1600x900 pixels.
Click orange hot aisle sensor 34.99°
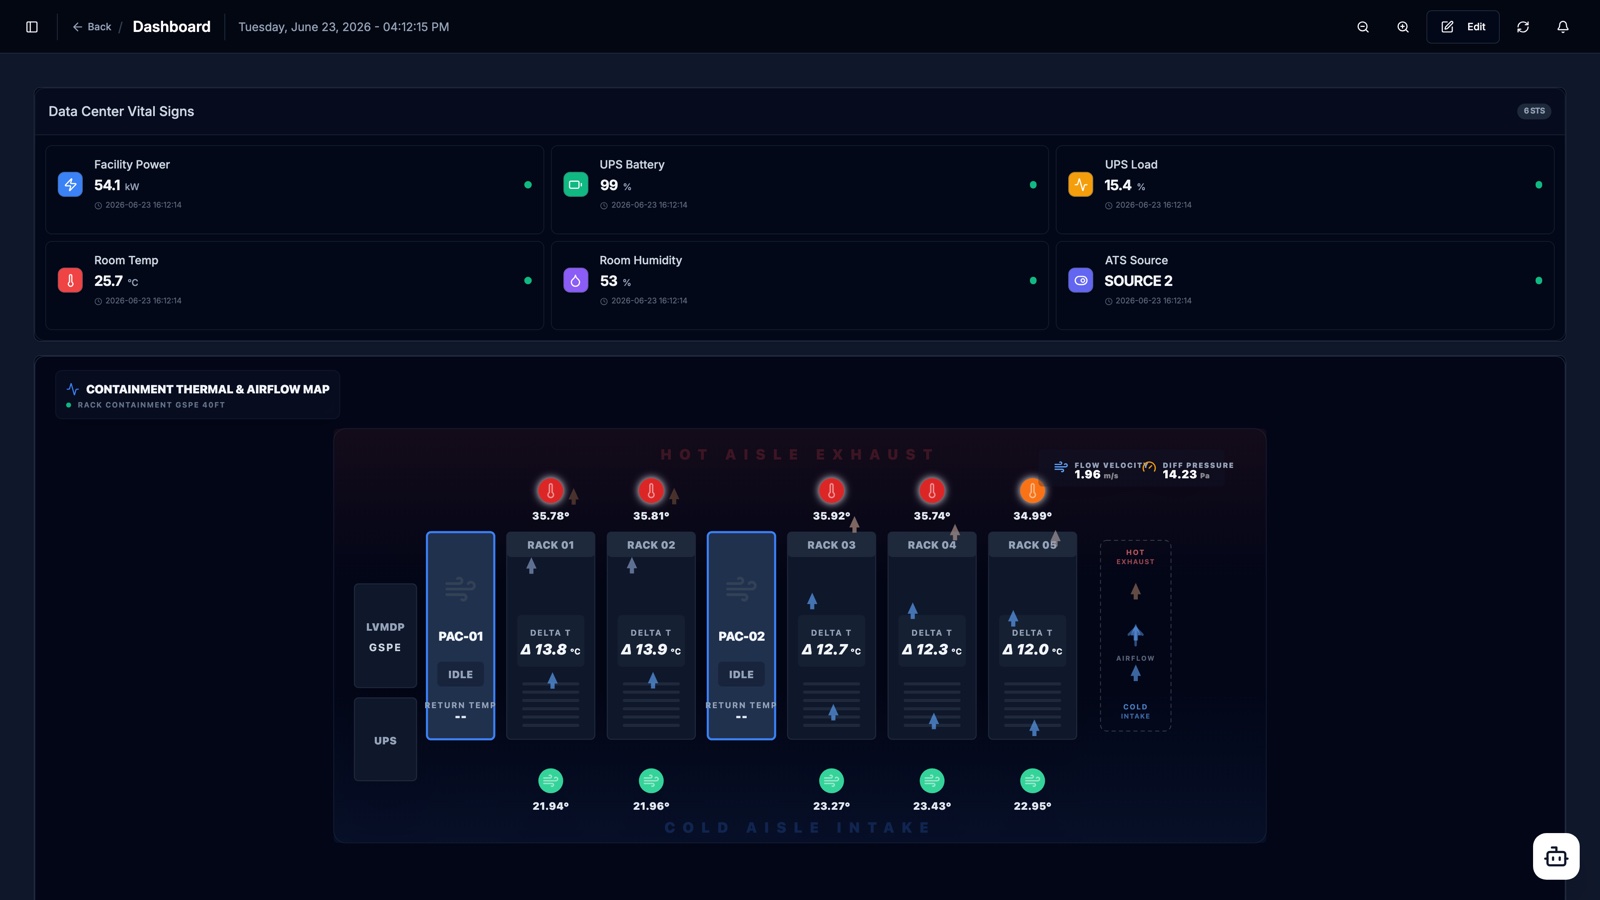tap(1032, 491)
